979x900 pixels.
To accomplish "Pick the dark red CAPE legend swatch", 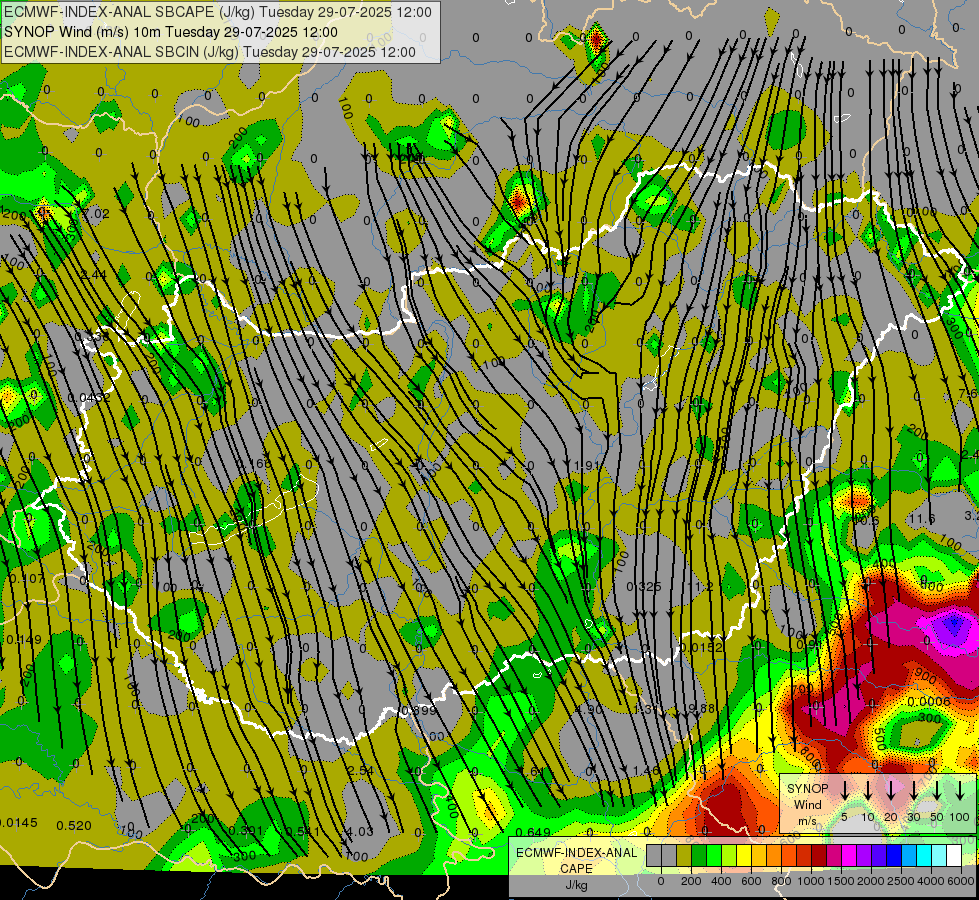I will (819, 856).
